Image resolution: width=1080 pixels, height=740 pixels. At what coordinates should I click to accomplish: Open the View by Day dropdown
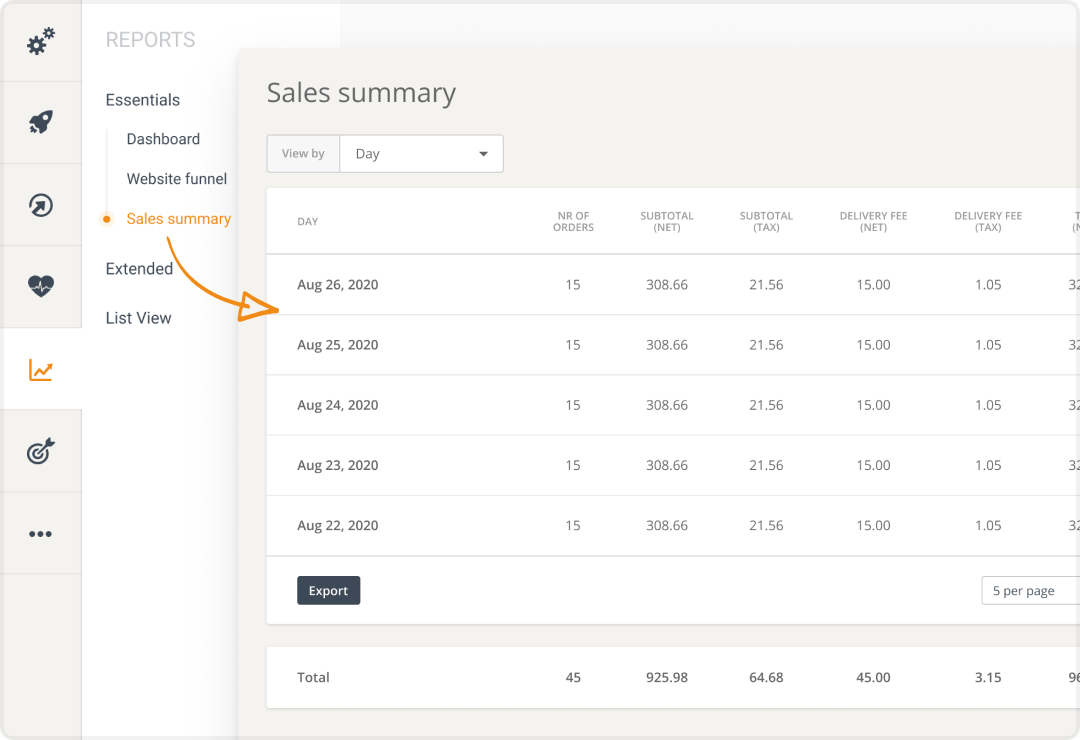coord(420,154)
